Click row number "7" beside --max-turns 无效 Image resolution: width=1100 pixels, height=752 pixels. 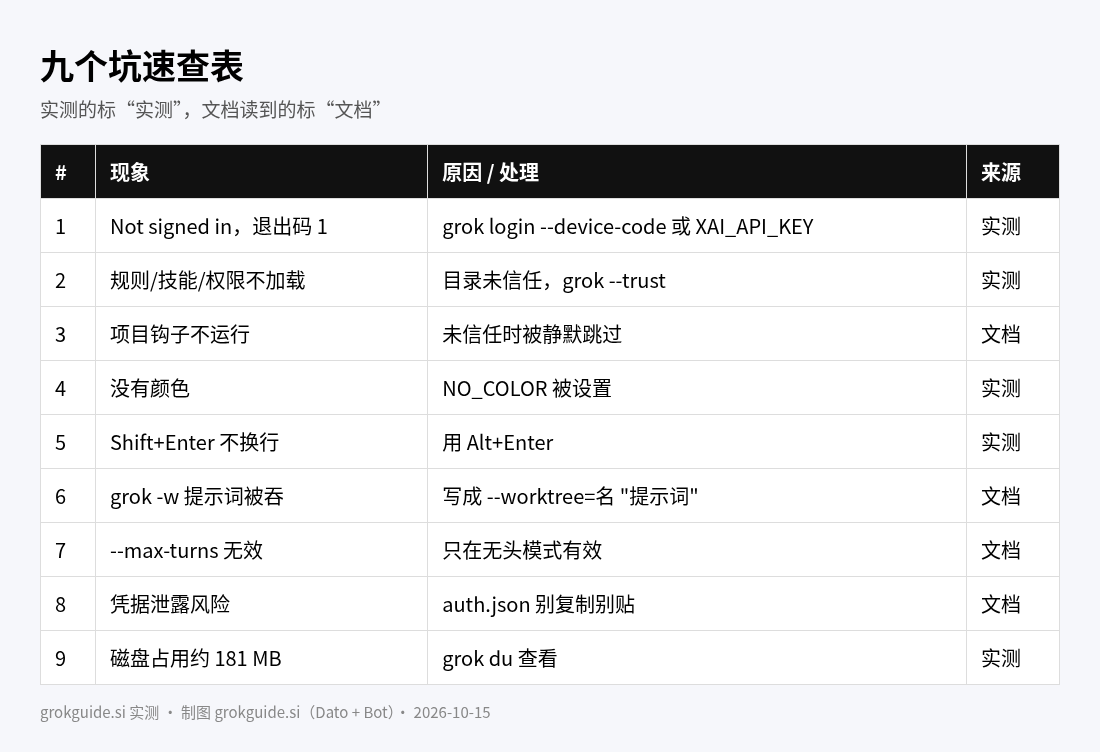click(x=68, y=550)
